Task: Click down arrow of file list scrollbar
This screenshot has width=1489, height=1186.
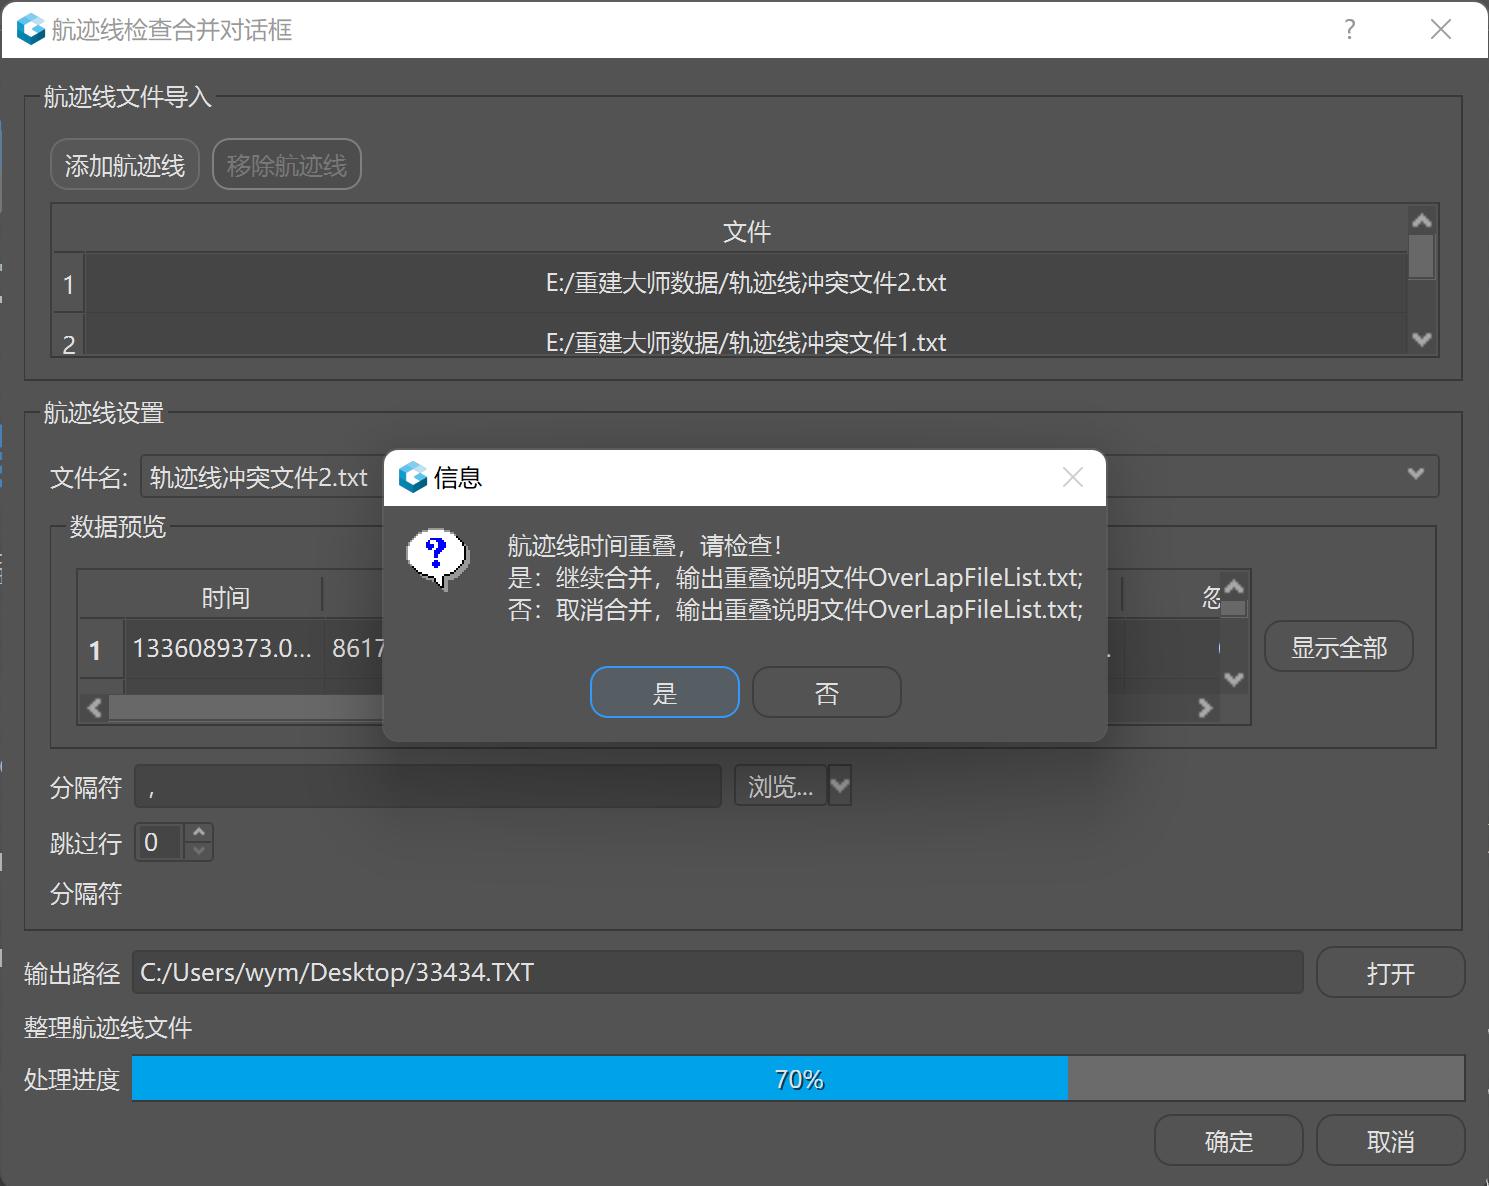Action: point(1421,340)
